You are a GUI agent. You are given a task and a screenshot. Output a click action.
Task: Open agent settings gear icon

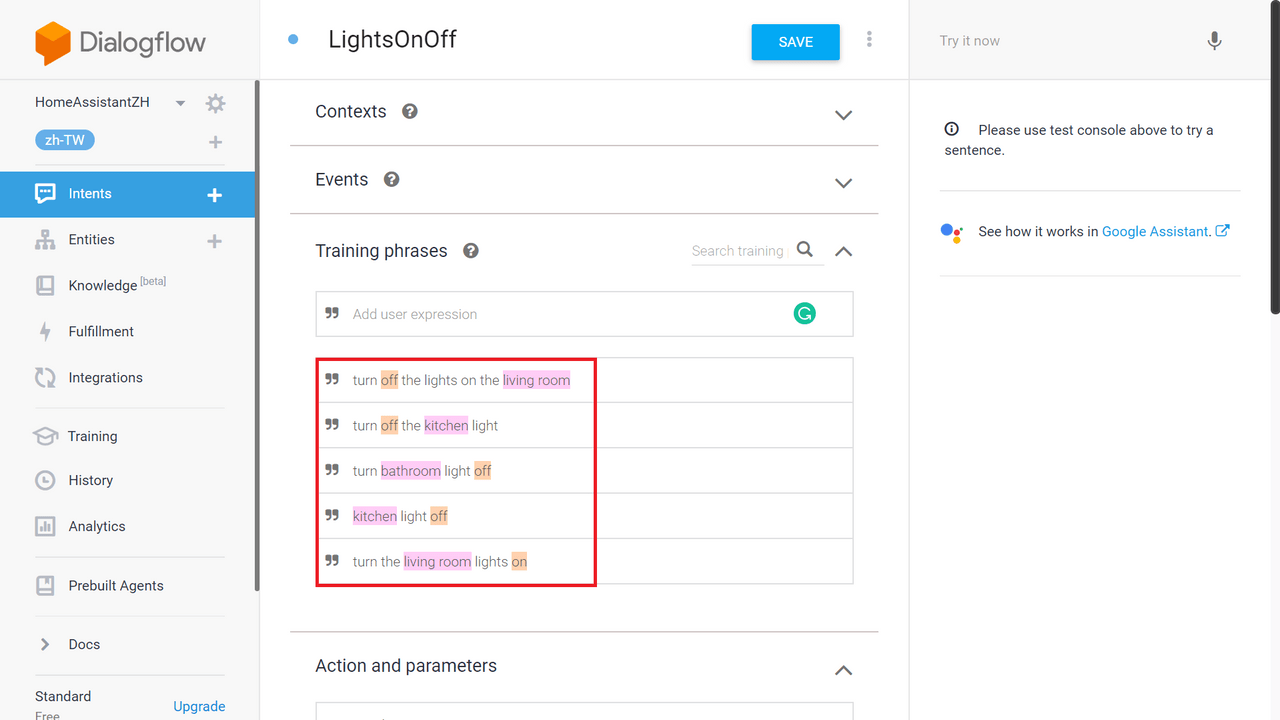[215, 103]
